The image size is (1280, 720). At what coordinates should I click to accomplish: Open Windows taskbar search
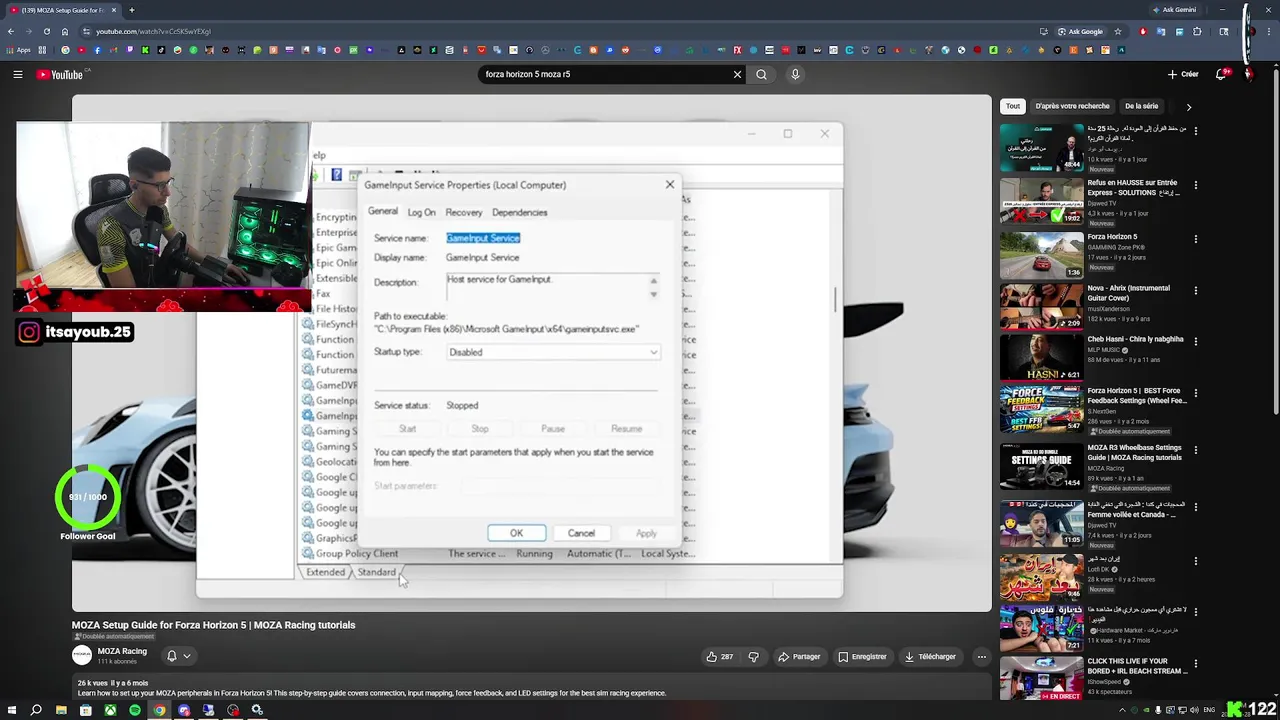tap(36, 710)
